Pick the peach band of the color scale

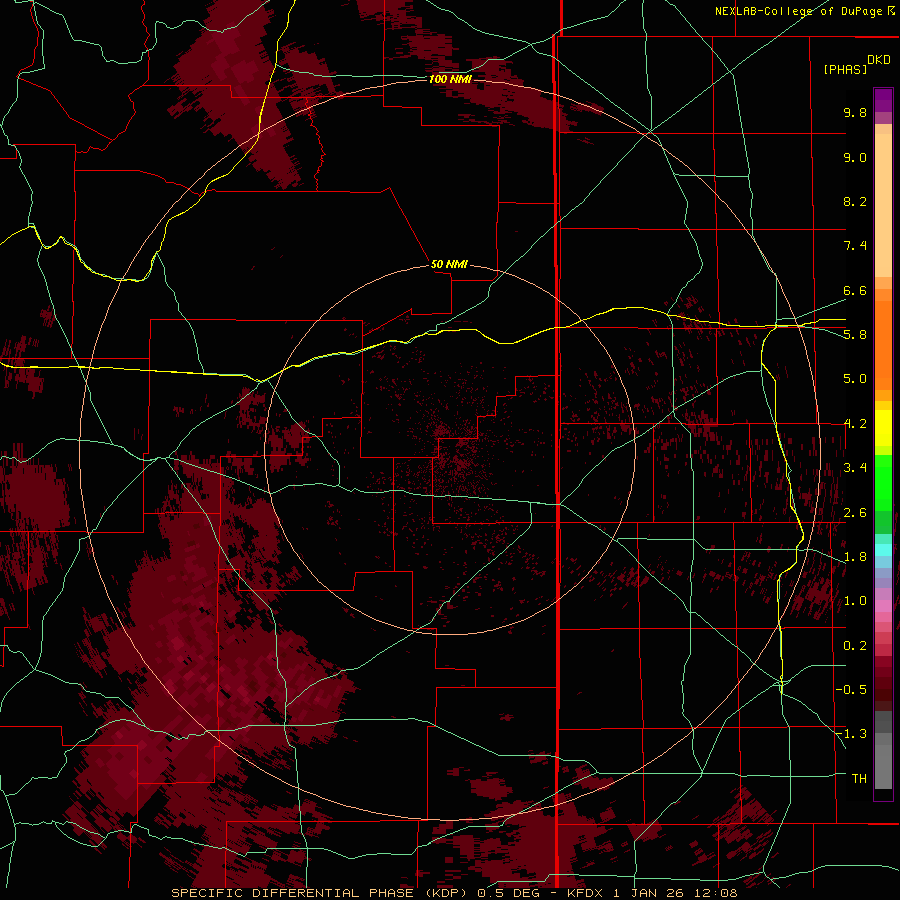click(x=883, y=205)
